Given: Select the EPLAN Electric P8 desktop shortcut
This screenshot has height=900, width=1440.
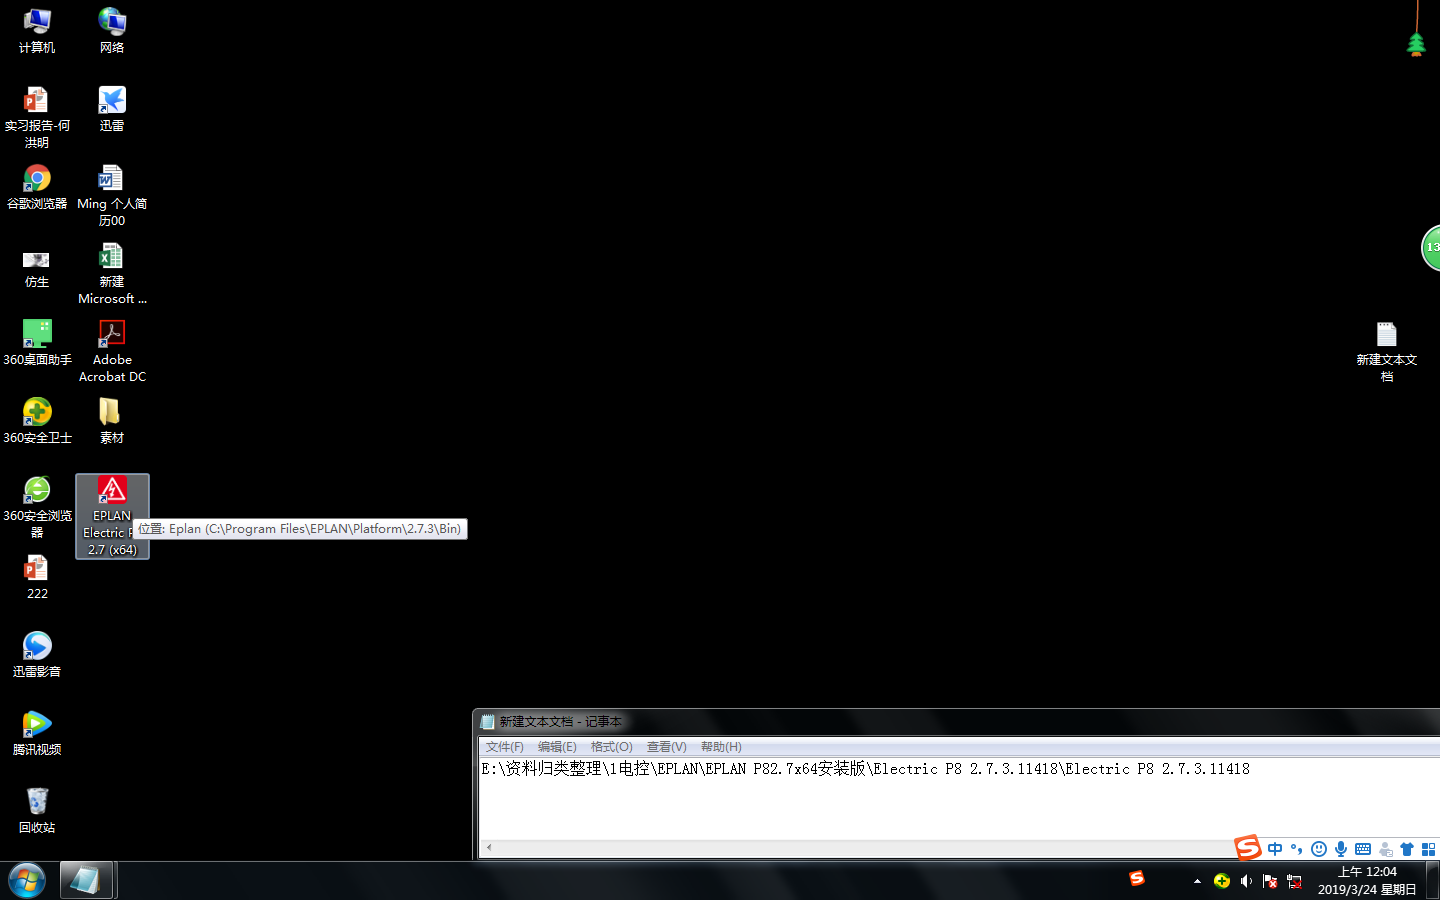Looking at the screenshot, I should click(x=111, y=492).
